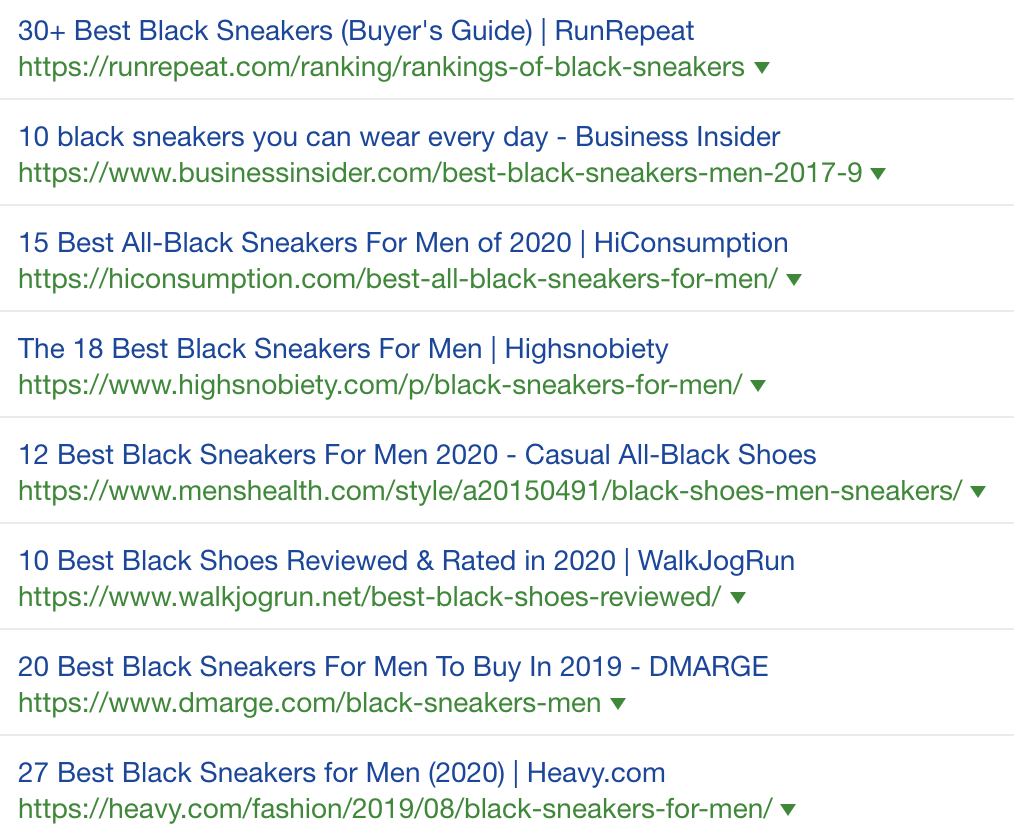Expand dropdown arrow next to runrepeat.com URL
This screenshot has height=836, width=1014.
tap(762, 67)
